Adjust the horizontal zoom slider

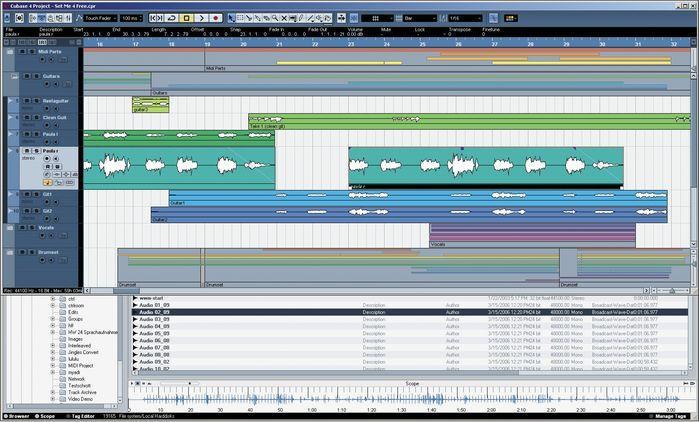[x=672, y=291]
